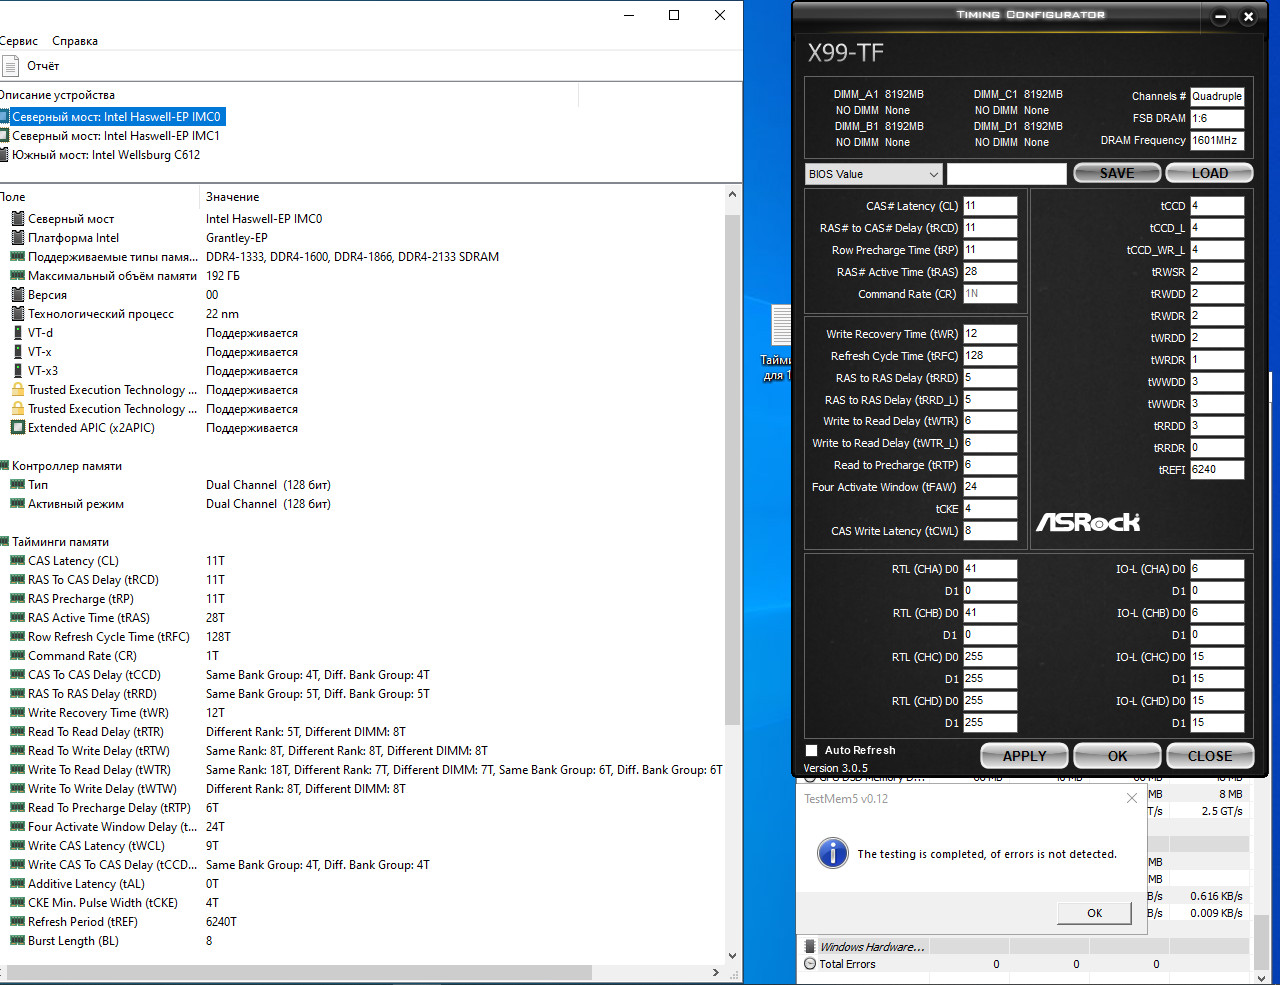1280x985 pixels.
Task: Click the Channels # field showing Quadruple
Action: tap(1217, 97)
